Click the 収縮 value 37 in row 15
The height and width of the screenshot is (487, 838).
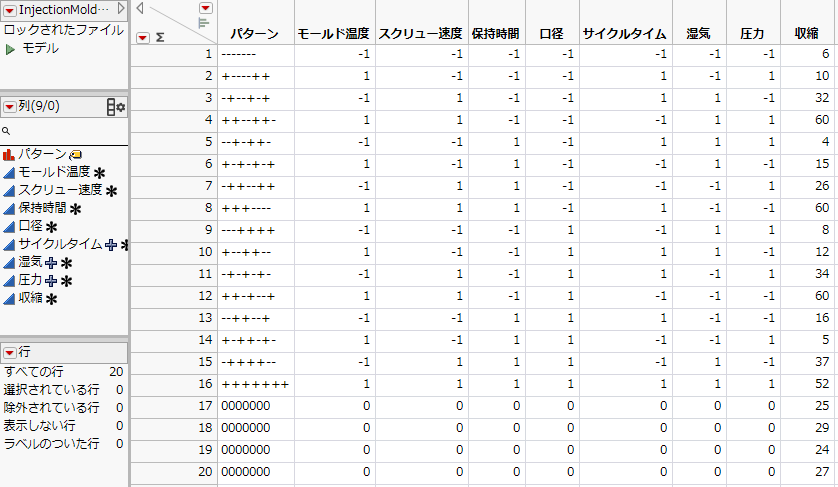point(822,362)
